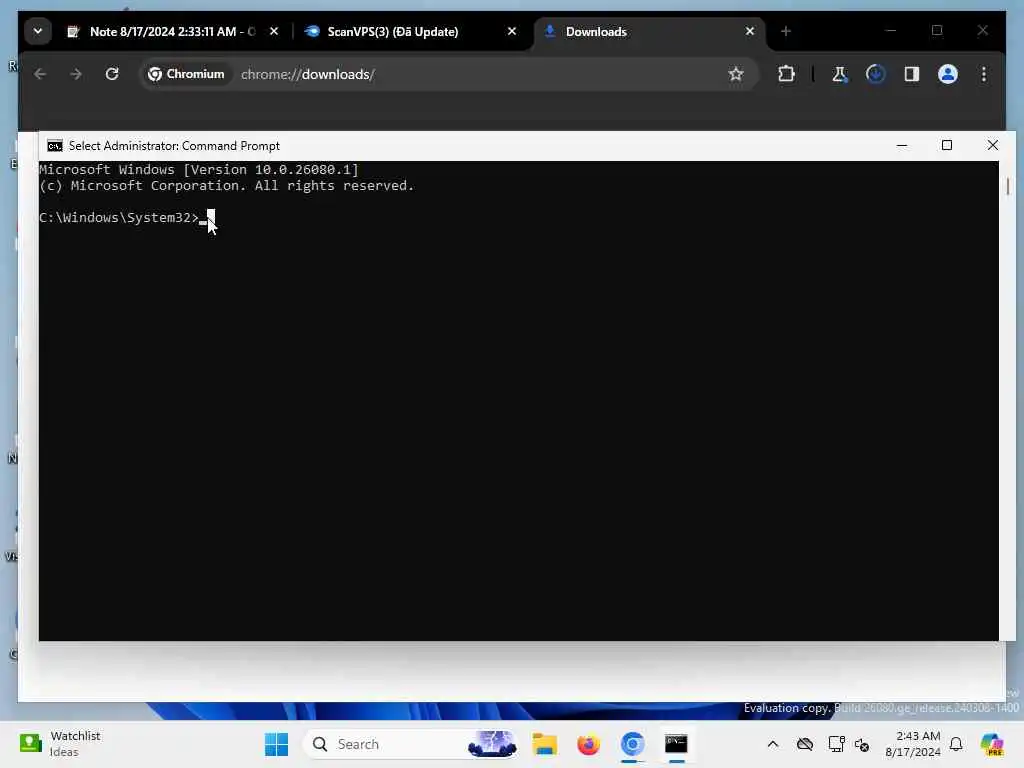Click the taskbar Search box
The width and height of the screenshot is (1024, 768).
pyautogui.click(x=411, y=744)
